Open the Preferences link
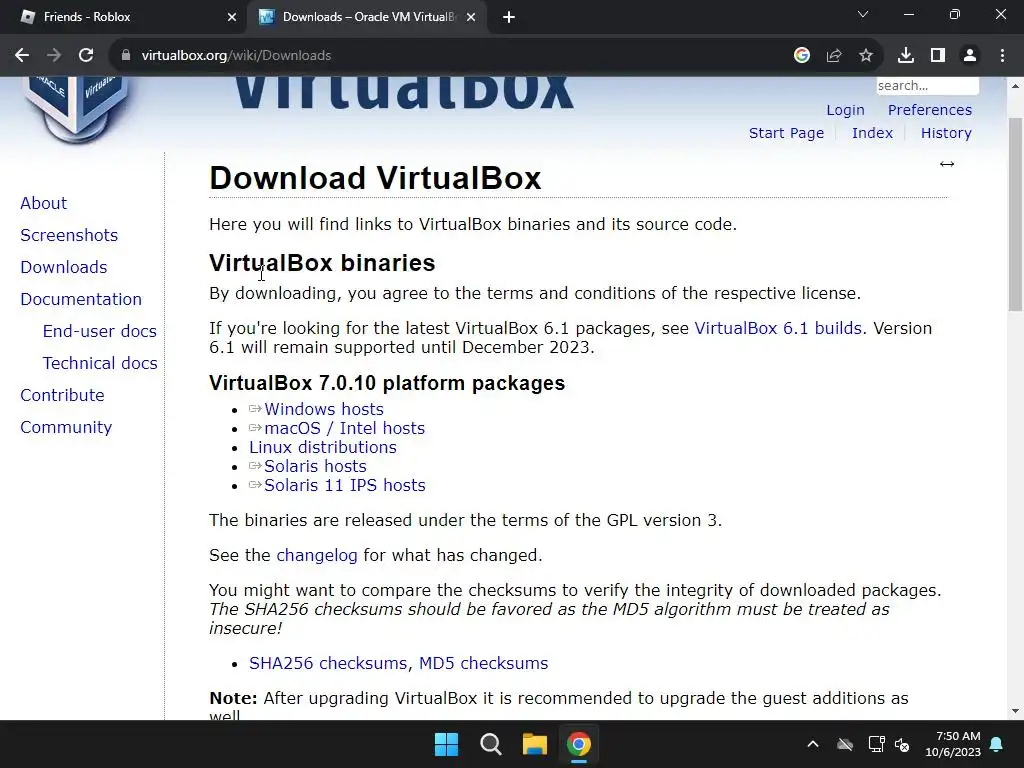The image size is (1024, 768). click(929, 110)
